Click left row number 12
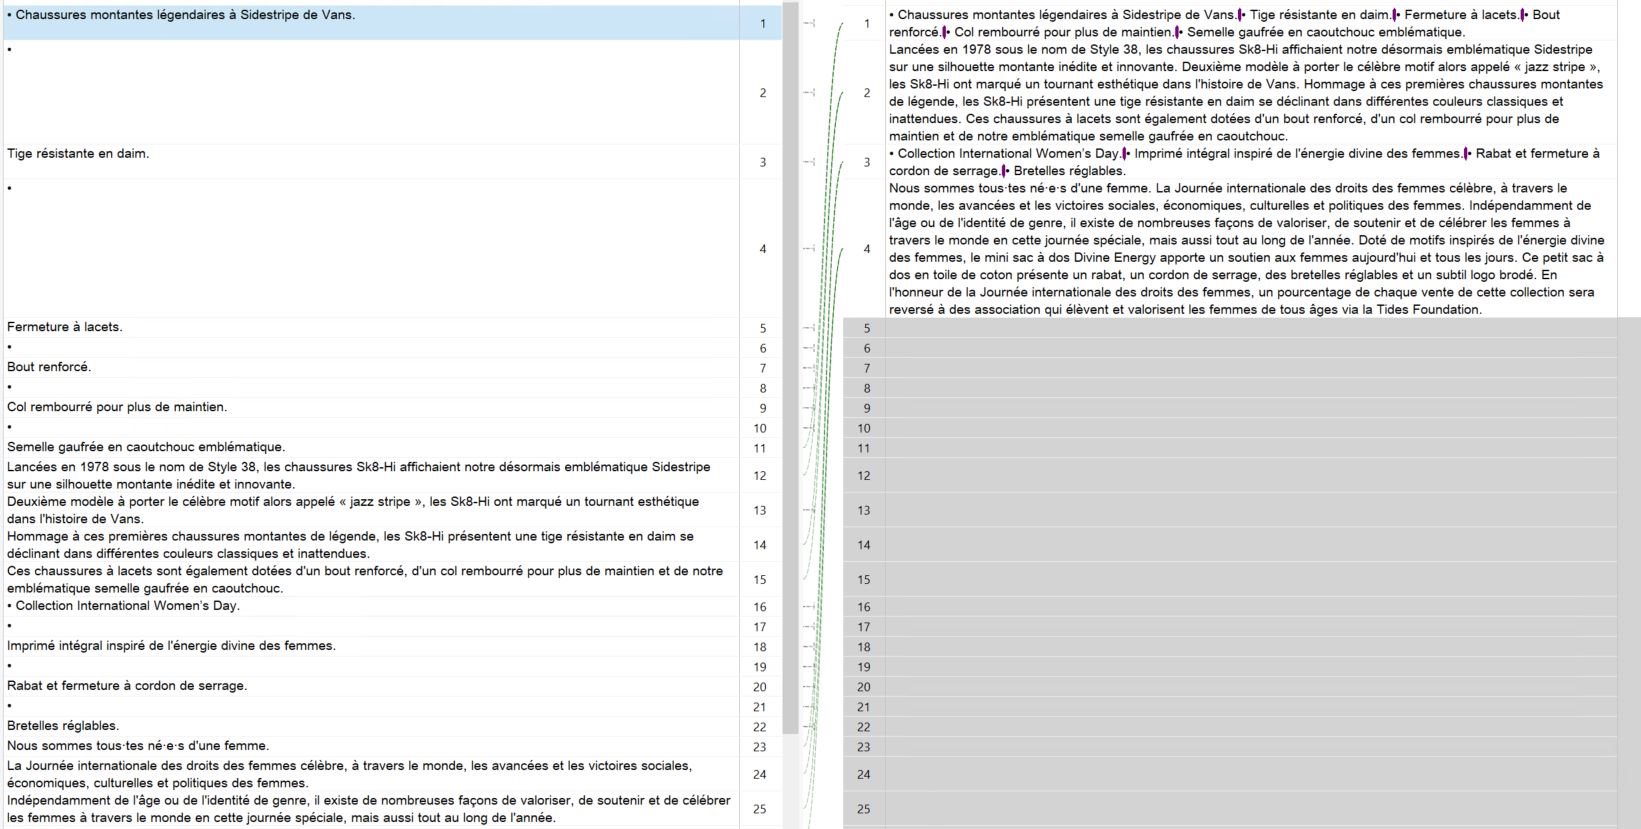Screen dimensions: 1641x829 pos(760,476)
